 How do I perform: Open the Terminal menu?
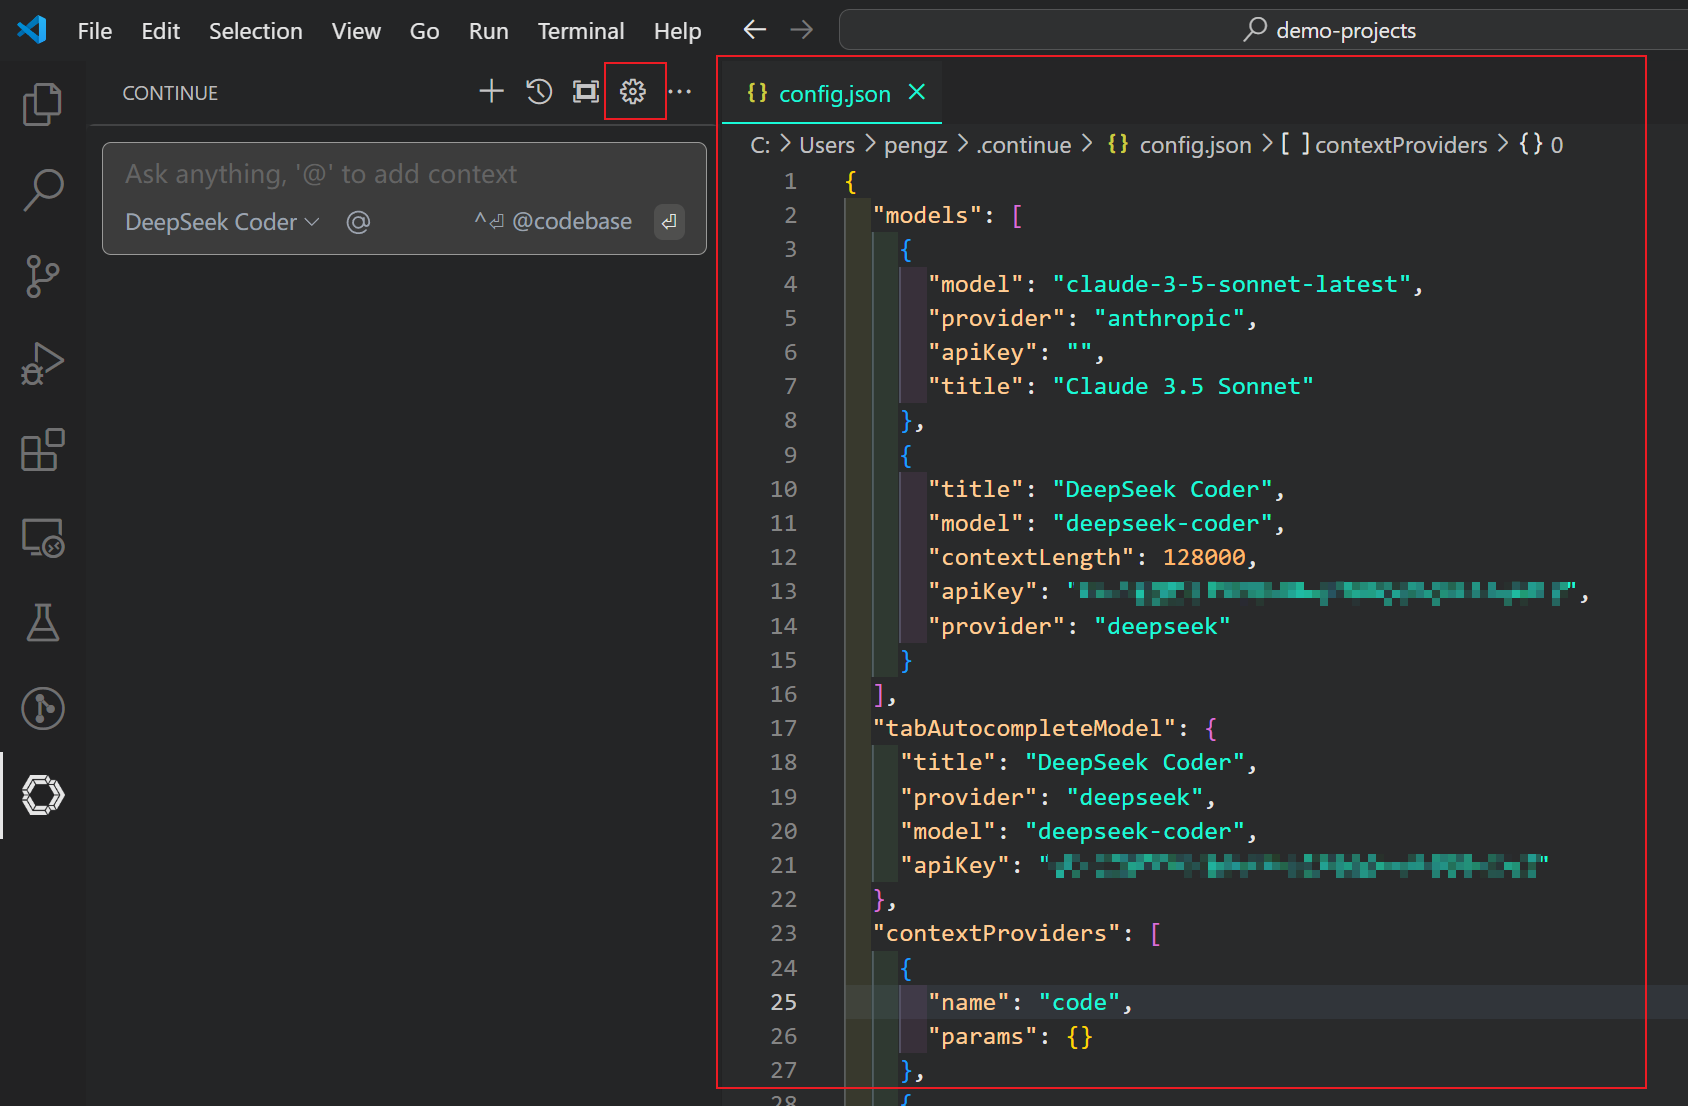pos(581,31)
